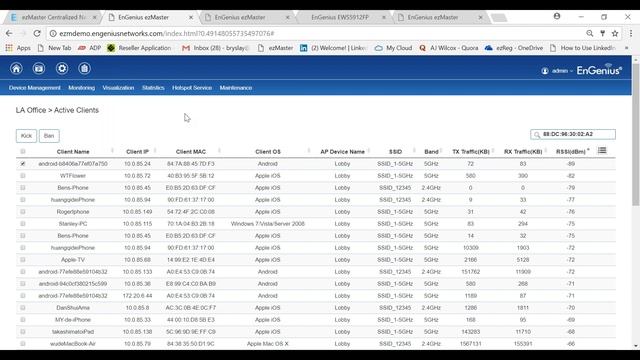This screenshot has width=640, height=360.
Task: Open the Visualization menu
Action: [x=118, y=88]
